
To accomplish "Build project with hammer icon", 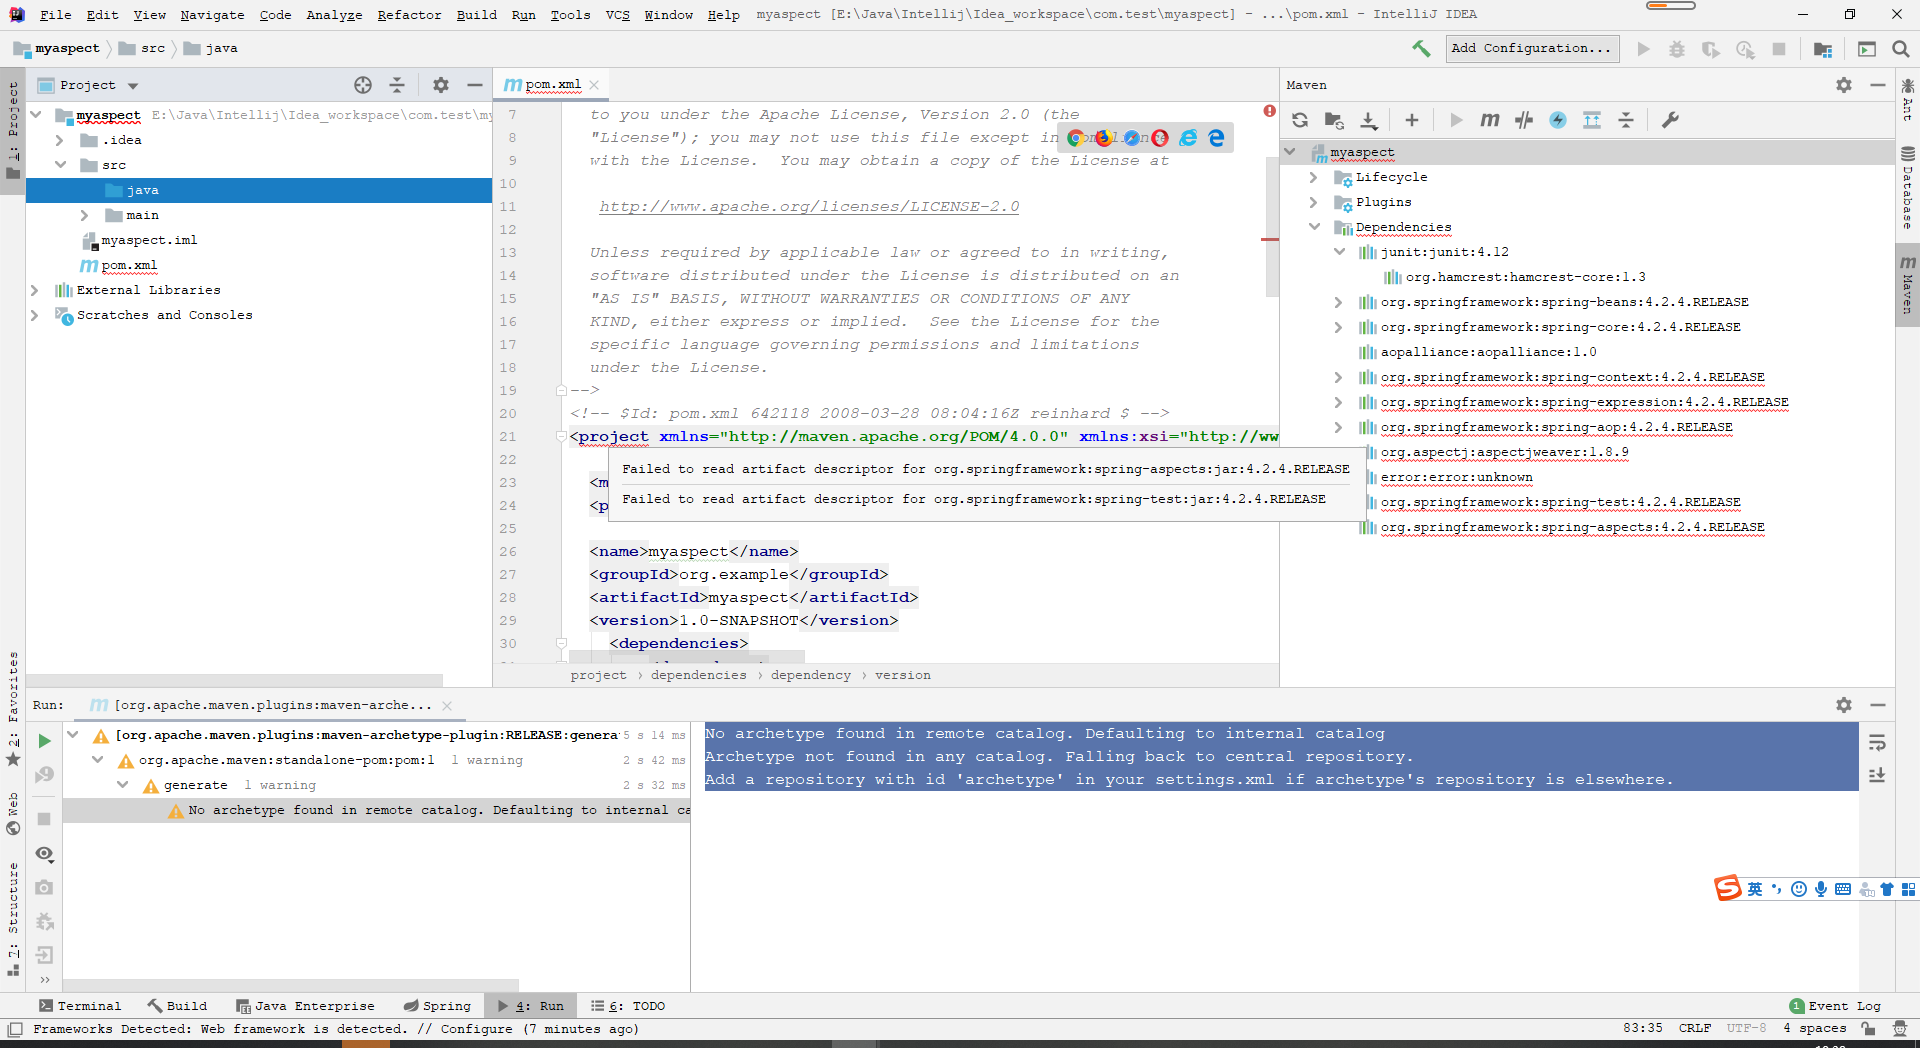I will [x=1421, y=48].
